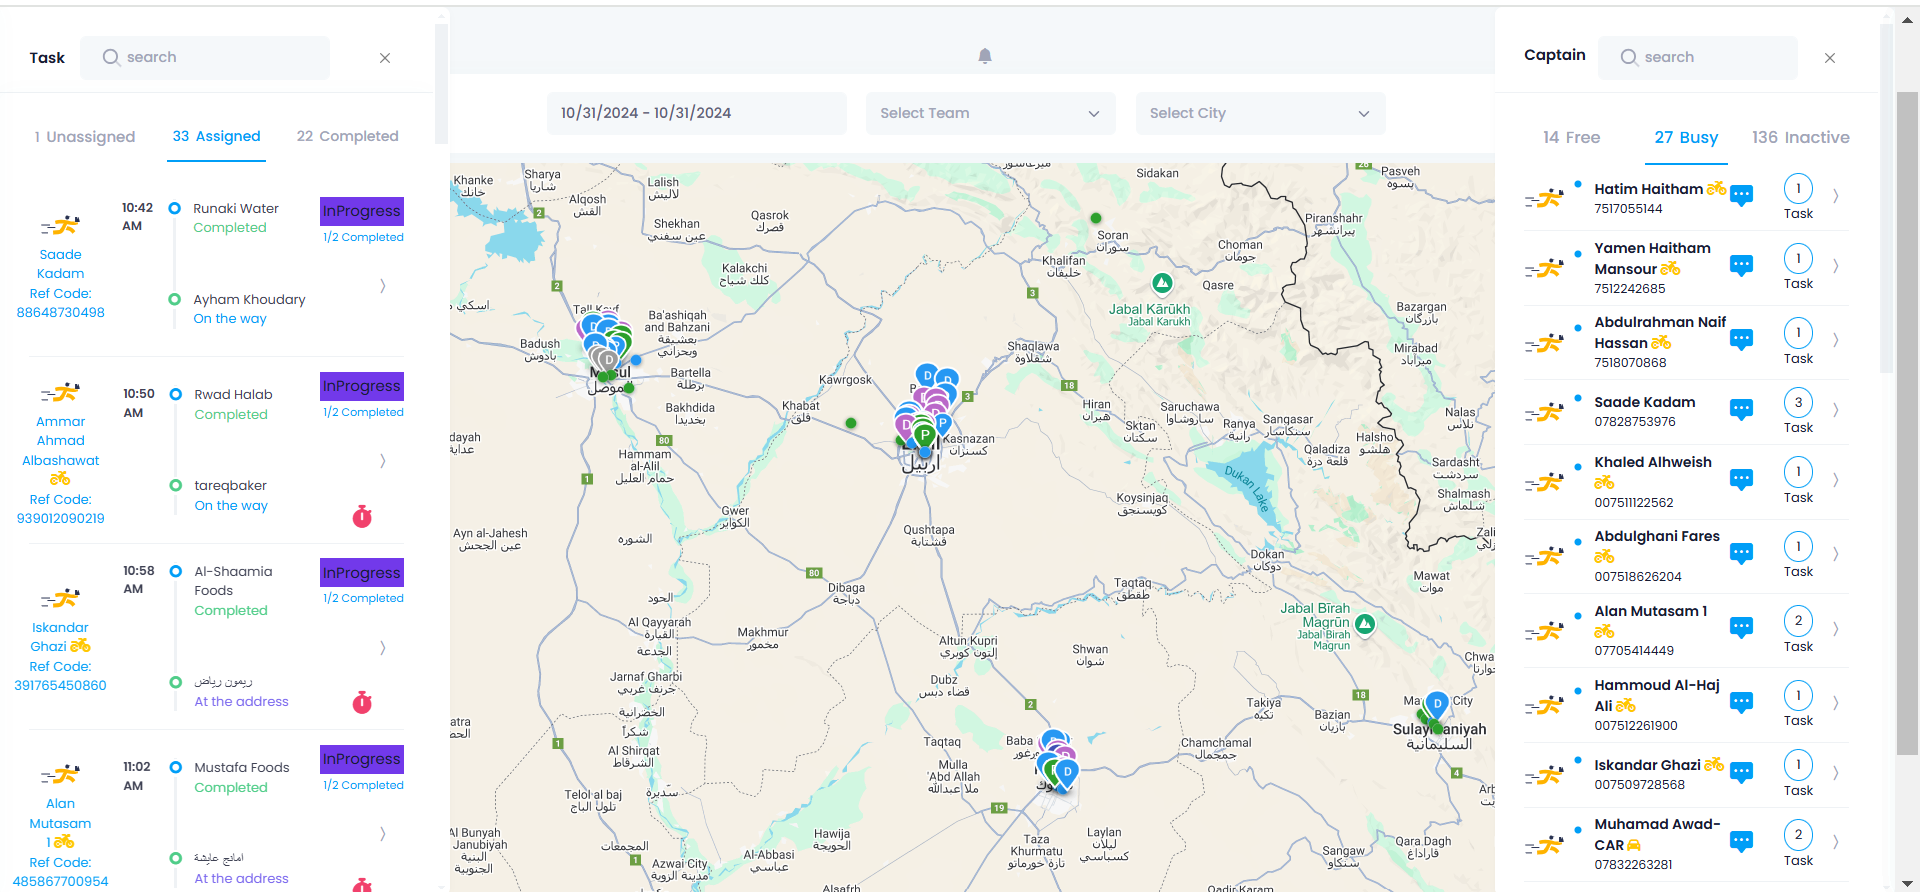Open chat with Alan Mutasam 1
This screenshot has width=1920, height=892.
[x=1741, y=628]
